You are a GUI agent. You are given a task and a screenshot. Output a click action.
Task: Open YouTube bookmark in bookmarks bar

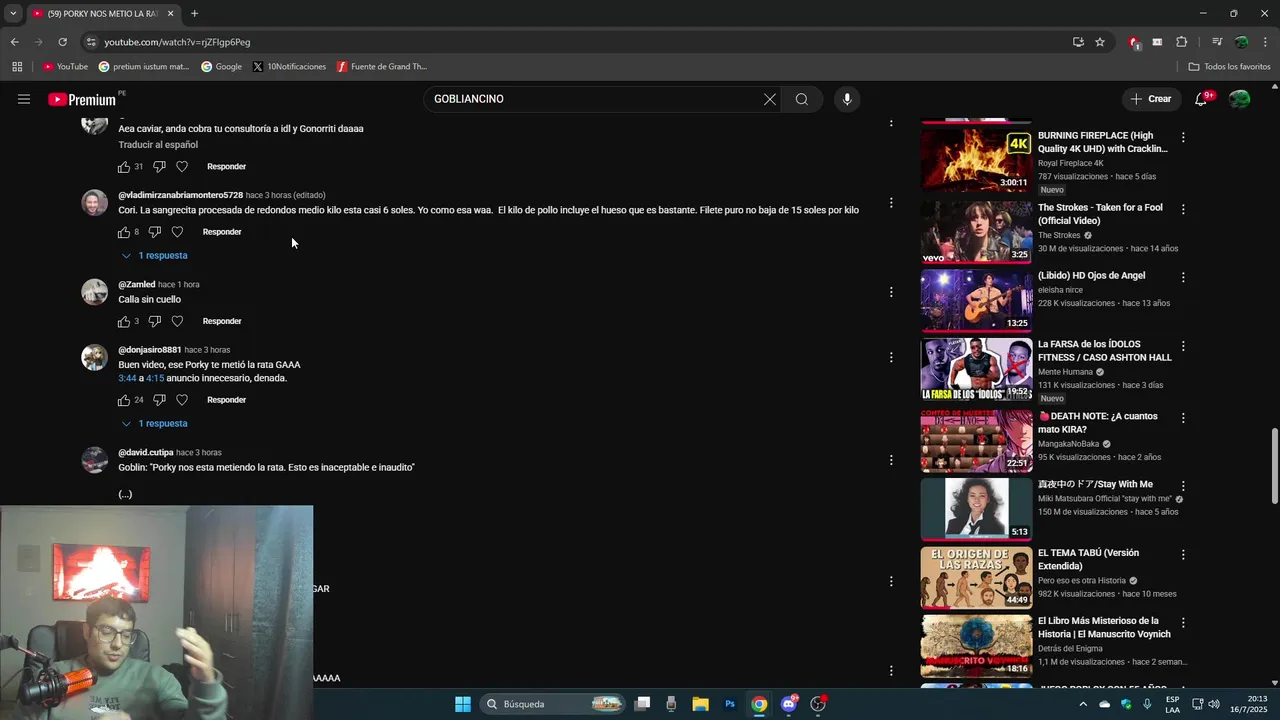point(65,67)
